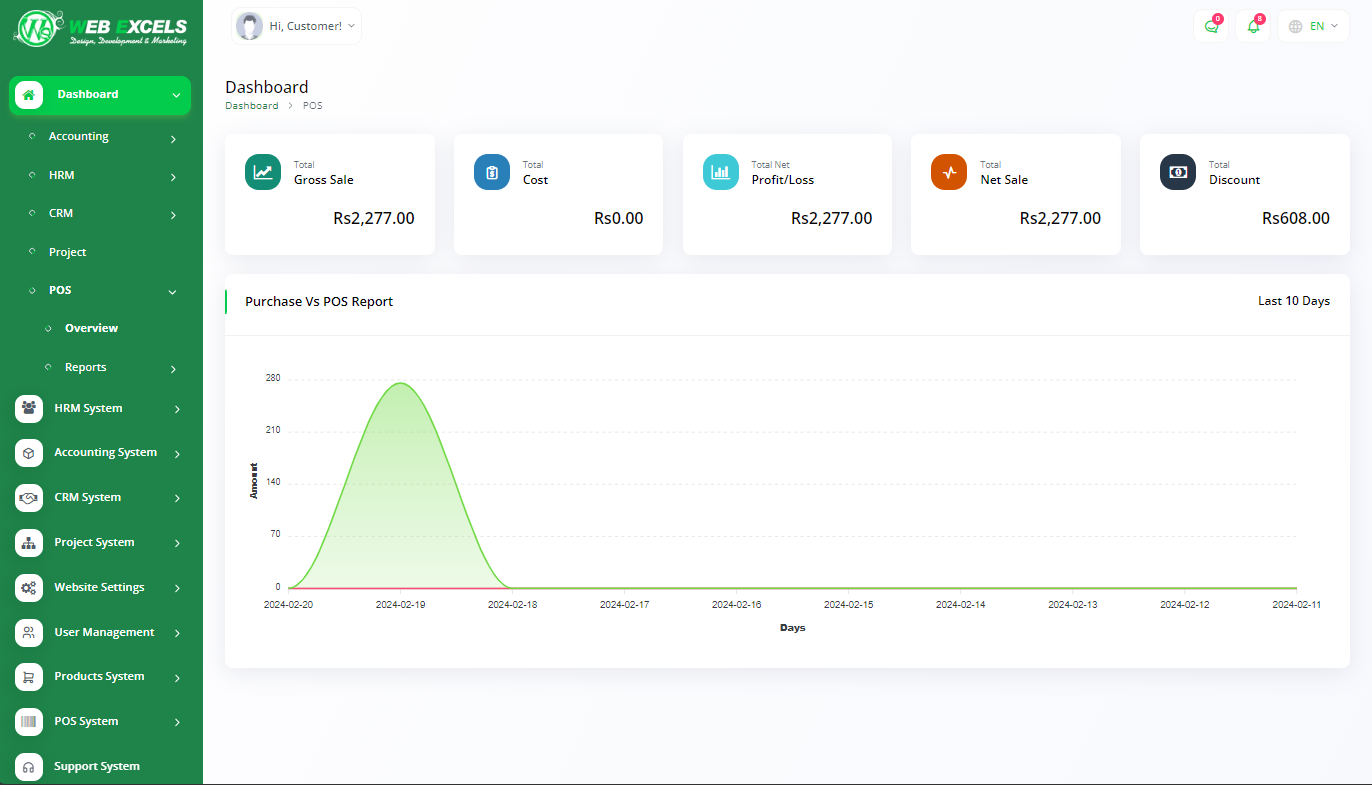1372x785 pixels.
Task: Expand the Products System menu arrow
Action: 177,678
